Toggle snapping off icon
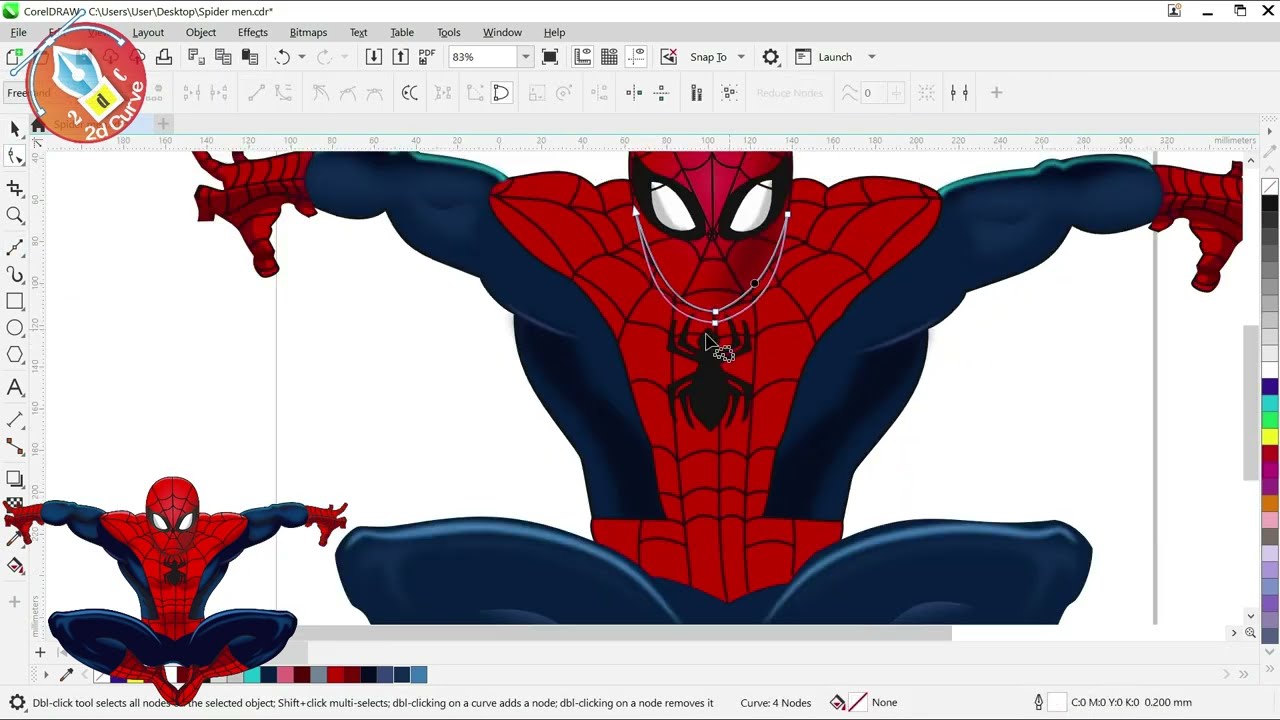The image size is (1280, 720). [669, 57]
